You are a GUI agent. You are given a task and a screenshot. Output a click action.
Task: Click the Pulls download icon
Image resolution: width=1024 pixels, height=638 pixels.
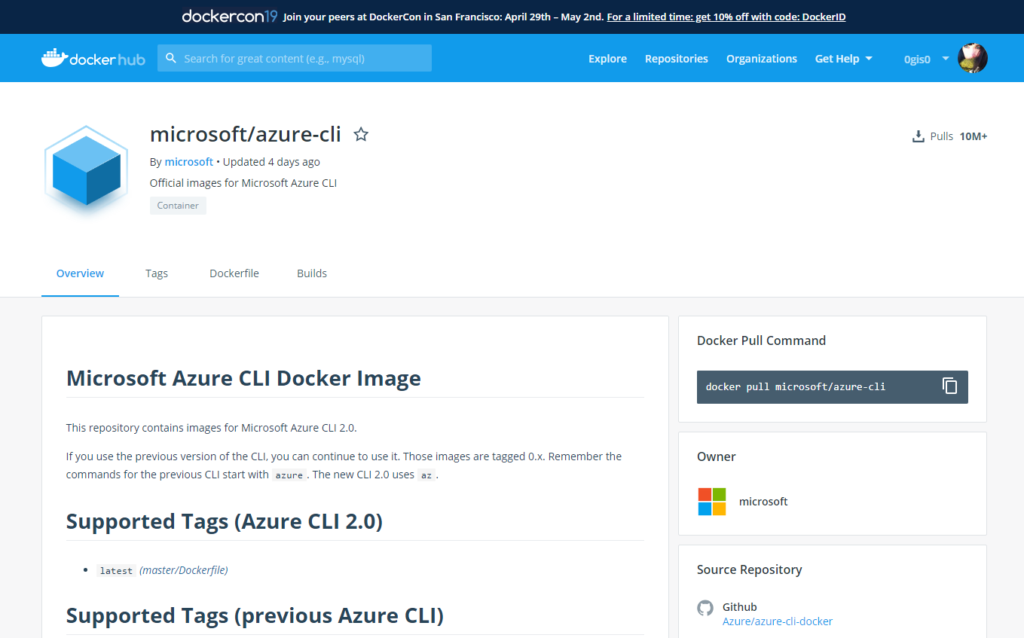click(x=918, y=136)
